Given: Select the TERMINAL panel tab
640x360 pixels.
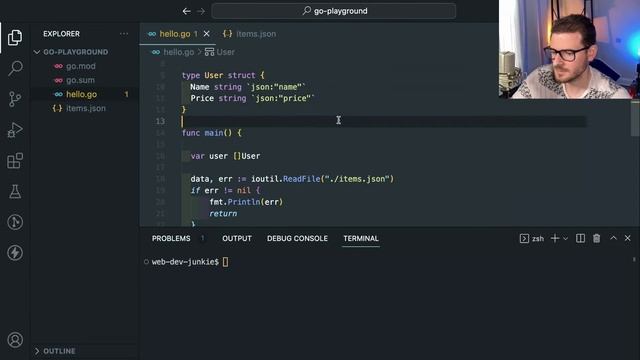Looking at the screenshot, I should 361,238.
